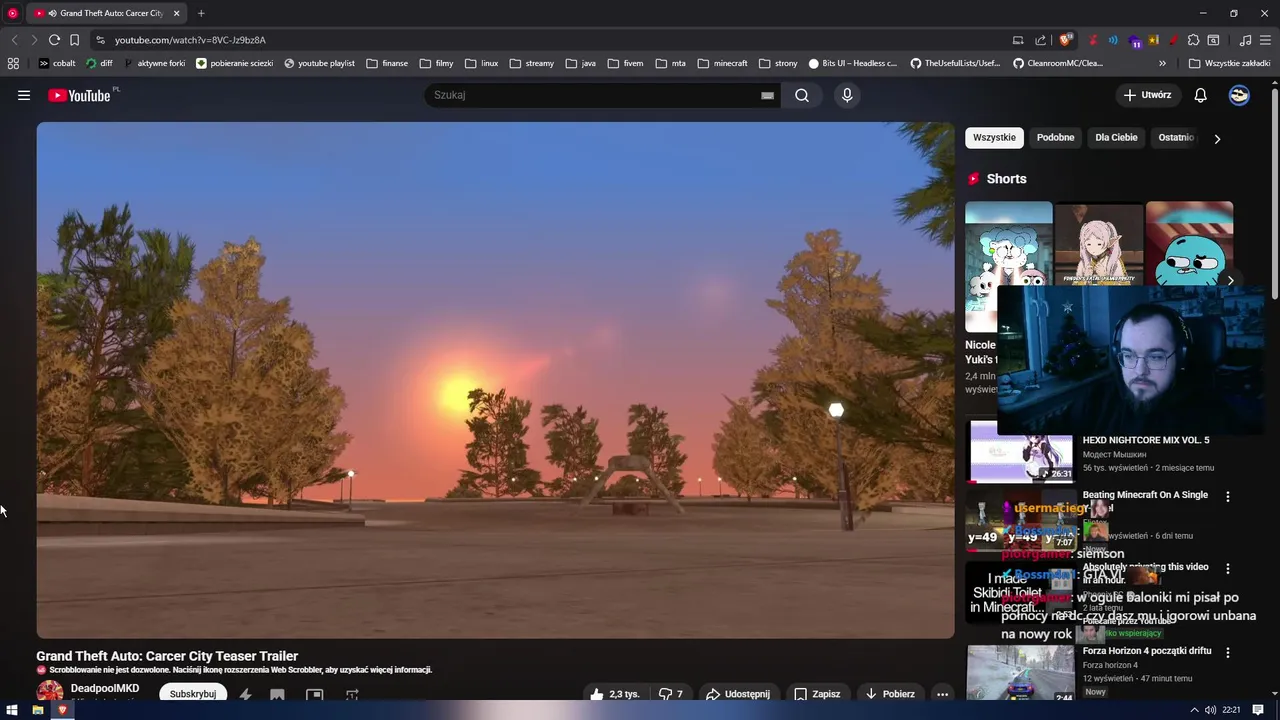Go to the YouTube home logo

point(79,95)
